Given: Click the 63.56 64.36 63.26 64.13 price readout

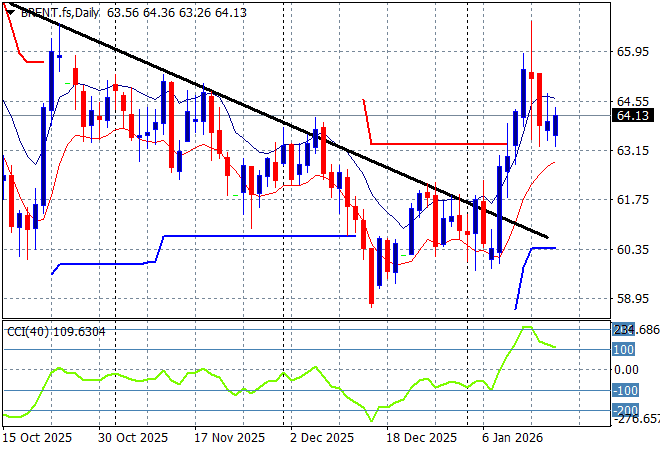Looking at the screenshot, I should (x=177, y=13).
